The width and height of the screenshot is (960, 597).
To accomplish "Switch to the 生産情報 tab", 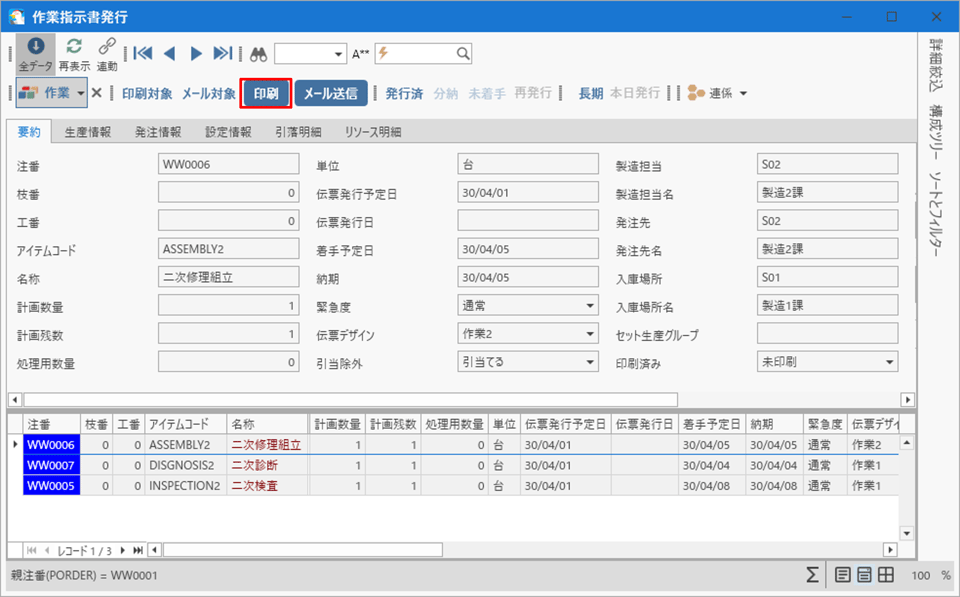I will 88,132.
